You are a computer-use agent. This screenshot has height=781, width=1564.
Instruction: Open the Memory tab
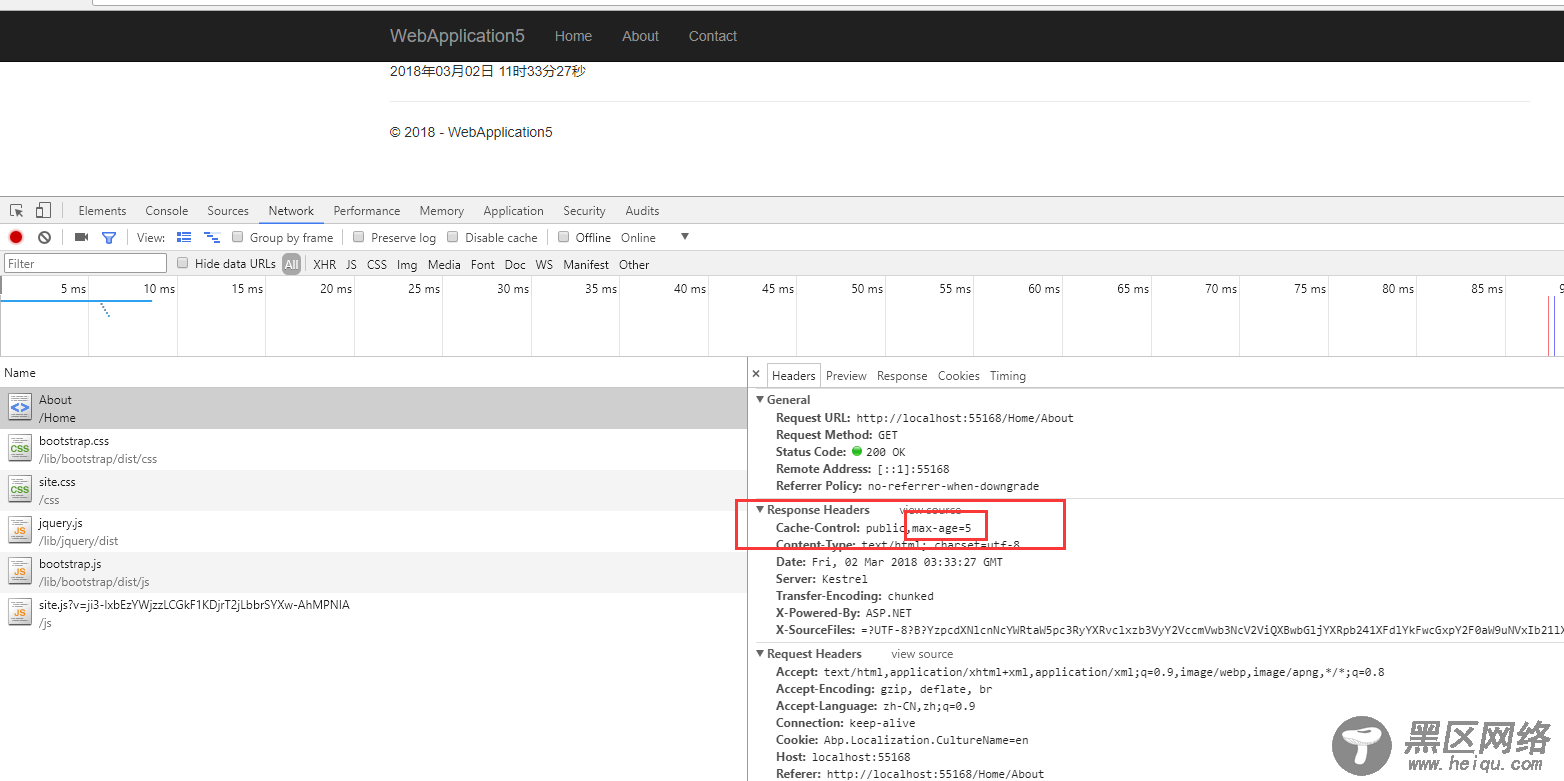point(442,211)
